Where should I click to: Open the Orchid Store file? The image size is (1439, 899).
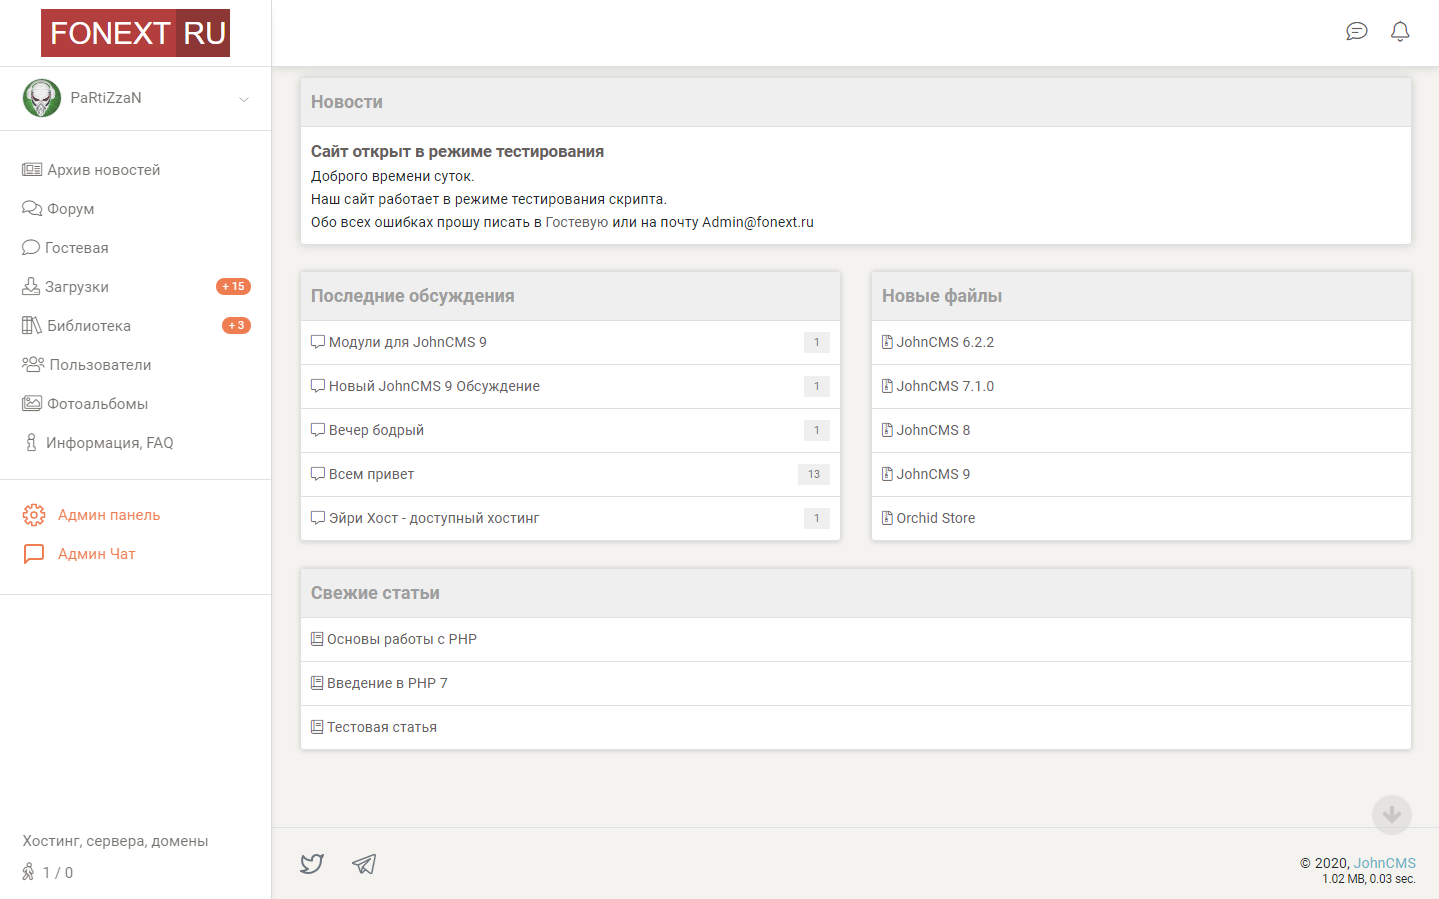935,518
